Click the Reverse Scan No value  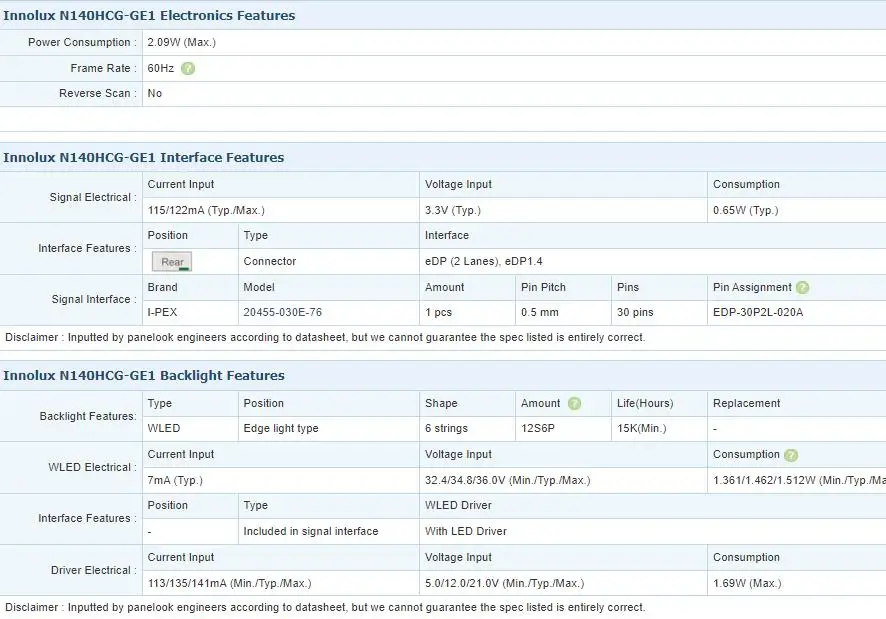click(x=155, y=94)
